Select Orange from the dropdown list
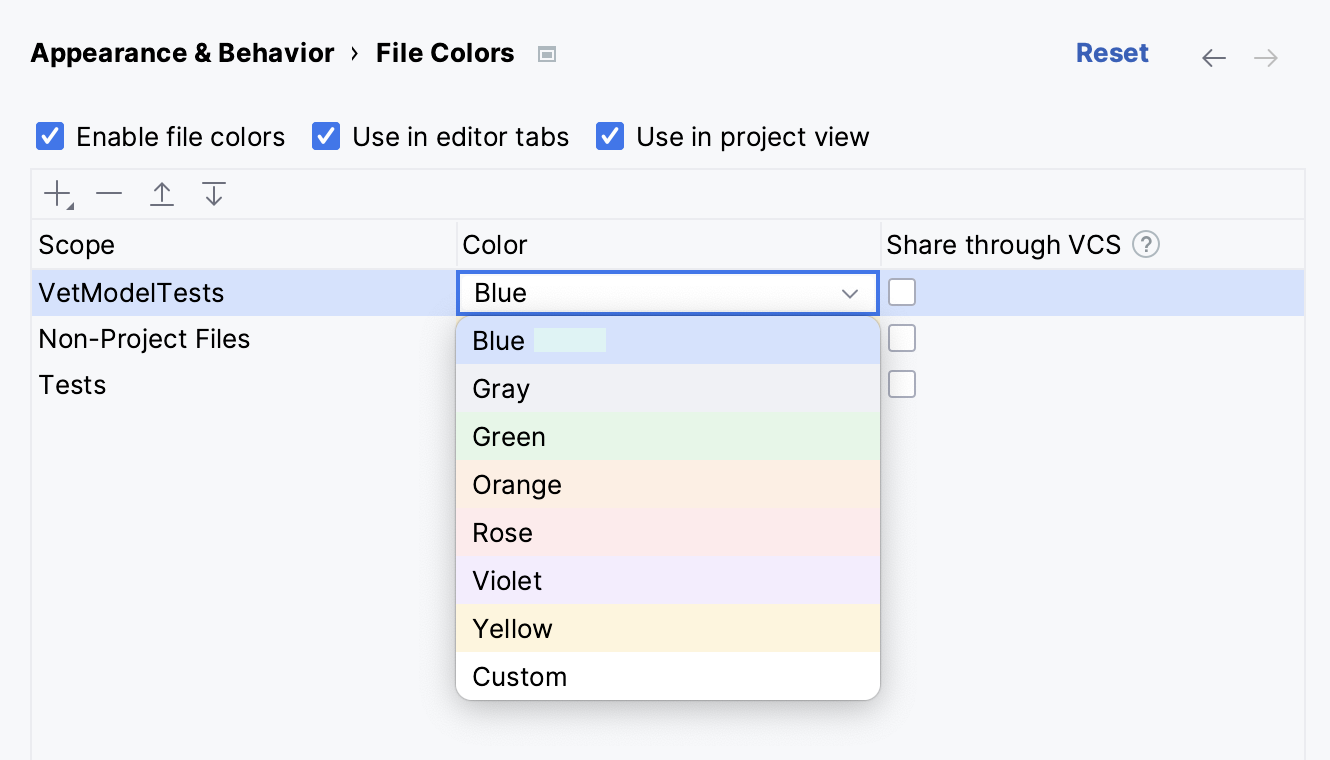1330x760 pixels. (x=667, y=485)
